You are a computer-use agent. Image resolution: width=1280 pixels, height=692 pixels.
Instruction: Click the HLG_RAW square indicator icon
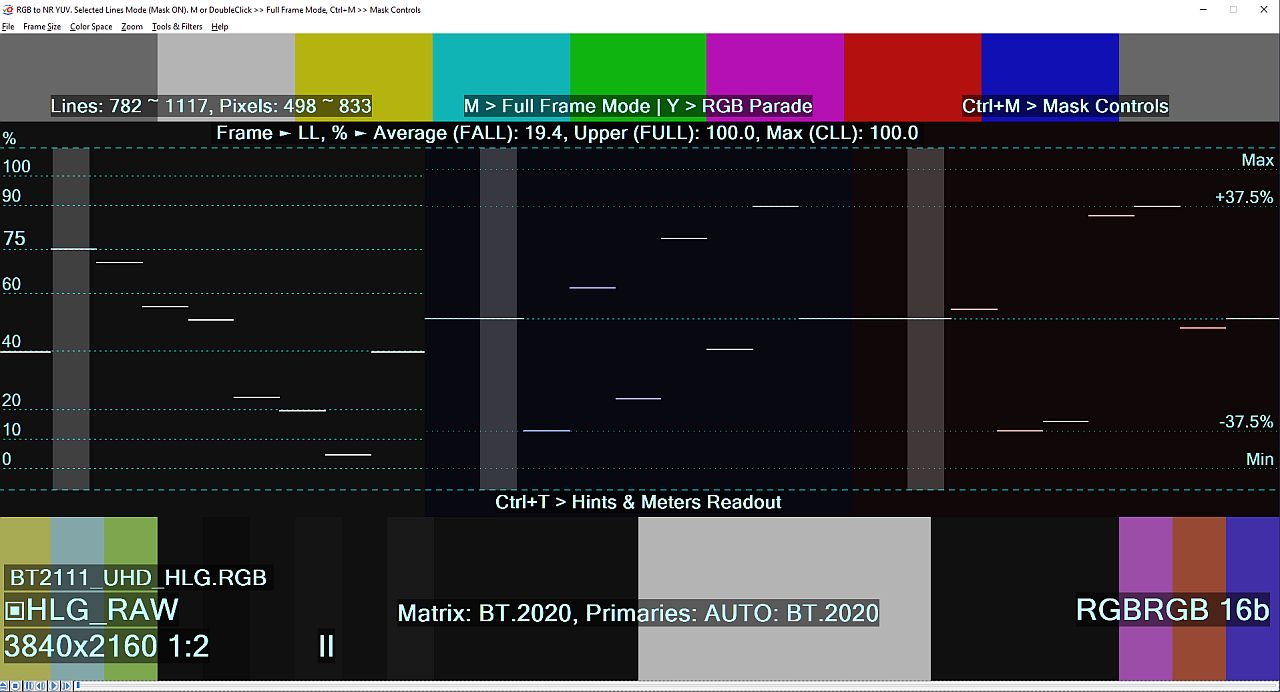click(14, 610)
